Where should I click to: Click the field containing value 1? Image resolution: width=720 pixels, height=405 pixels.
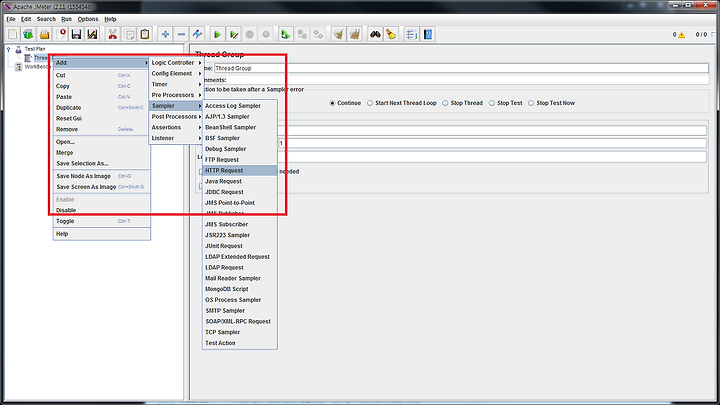click(x=491, y=143)
